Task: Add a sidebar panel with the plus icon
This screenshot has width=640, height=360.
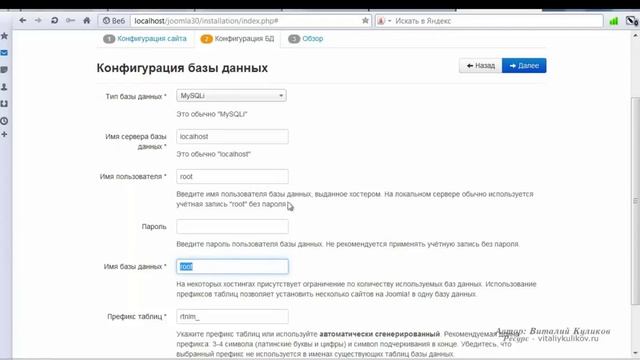Action: [4, 134]
